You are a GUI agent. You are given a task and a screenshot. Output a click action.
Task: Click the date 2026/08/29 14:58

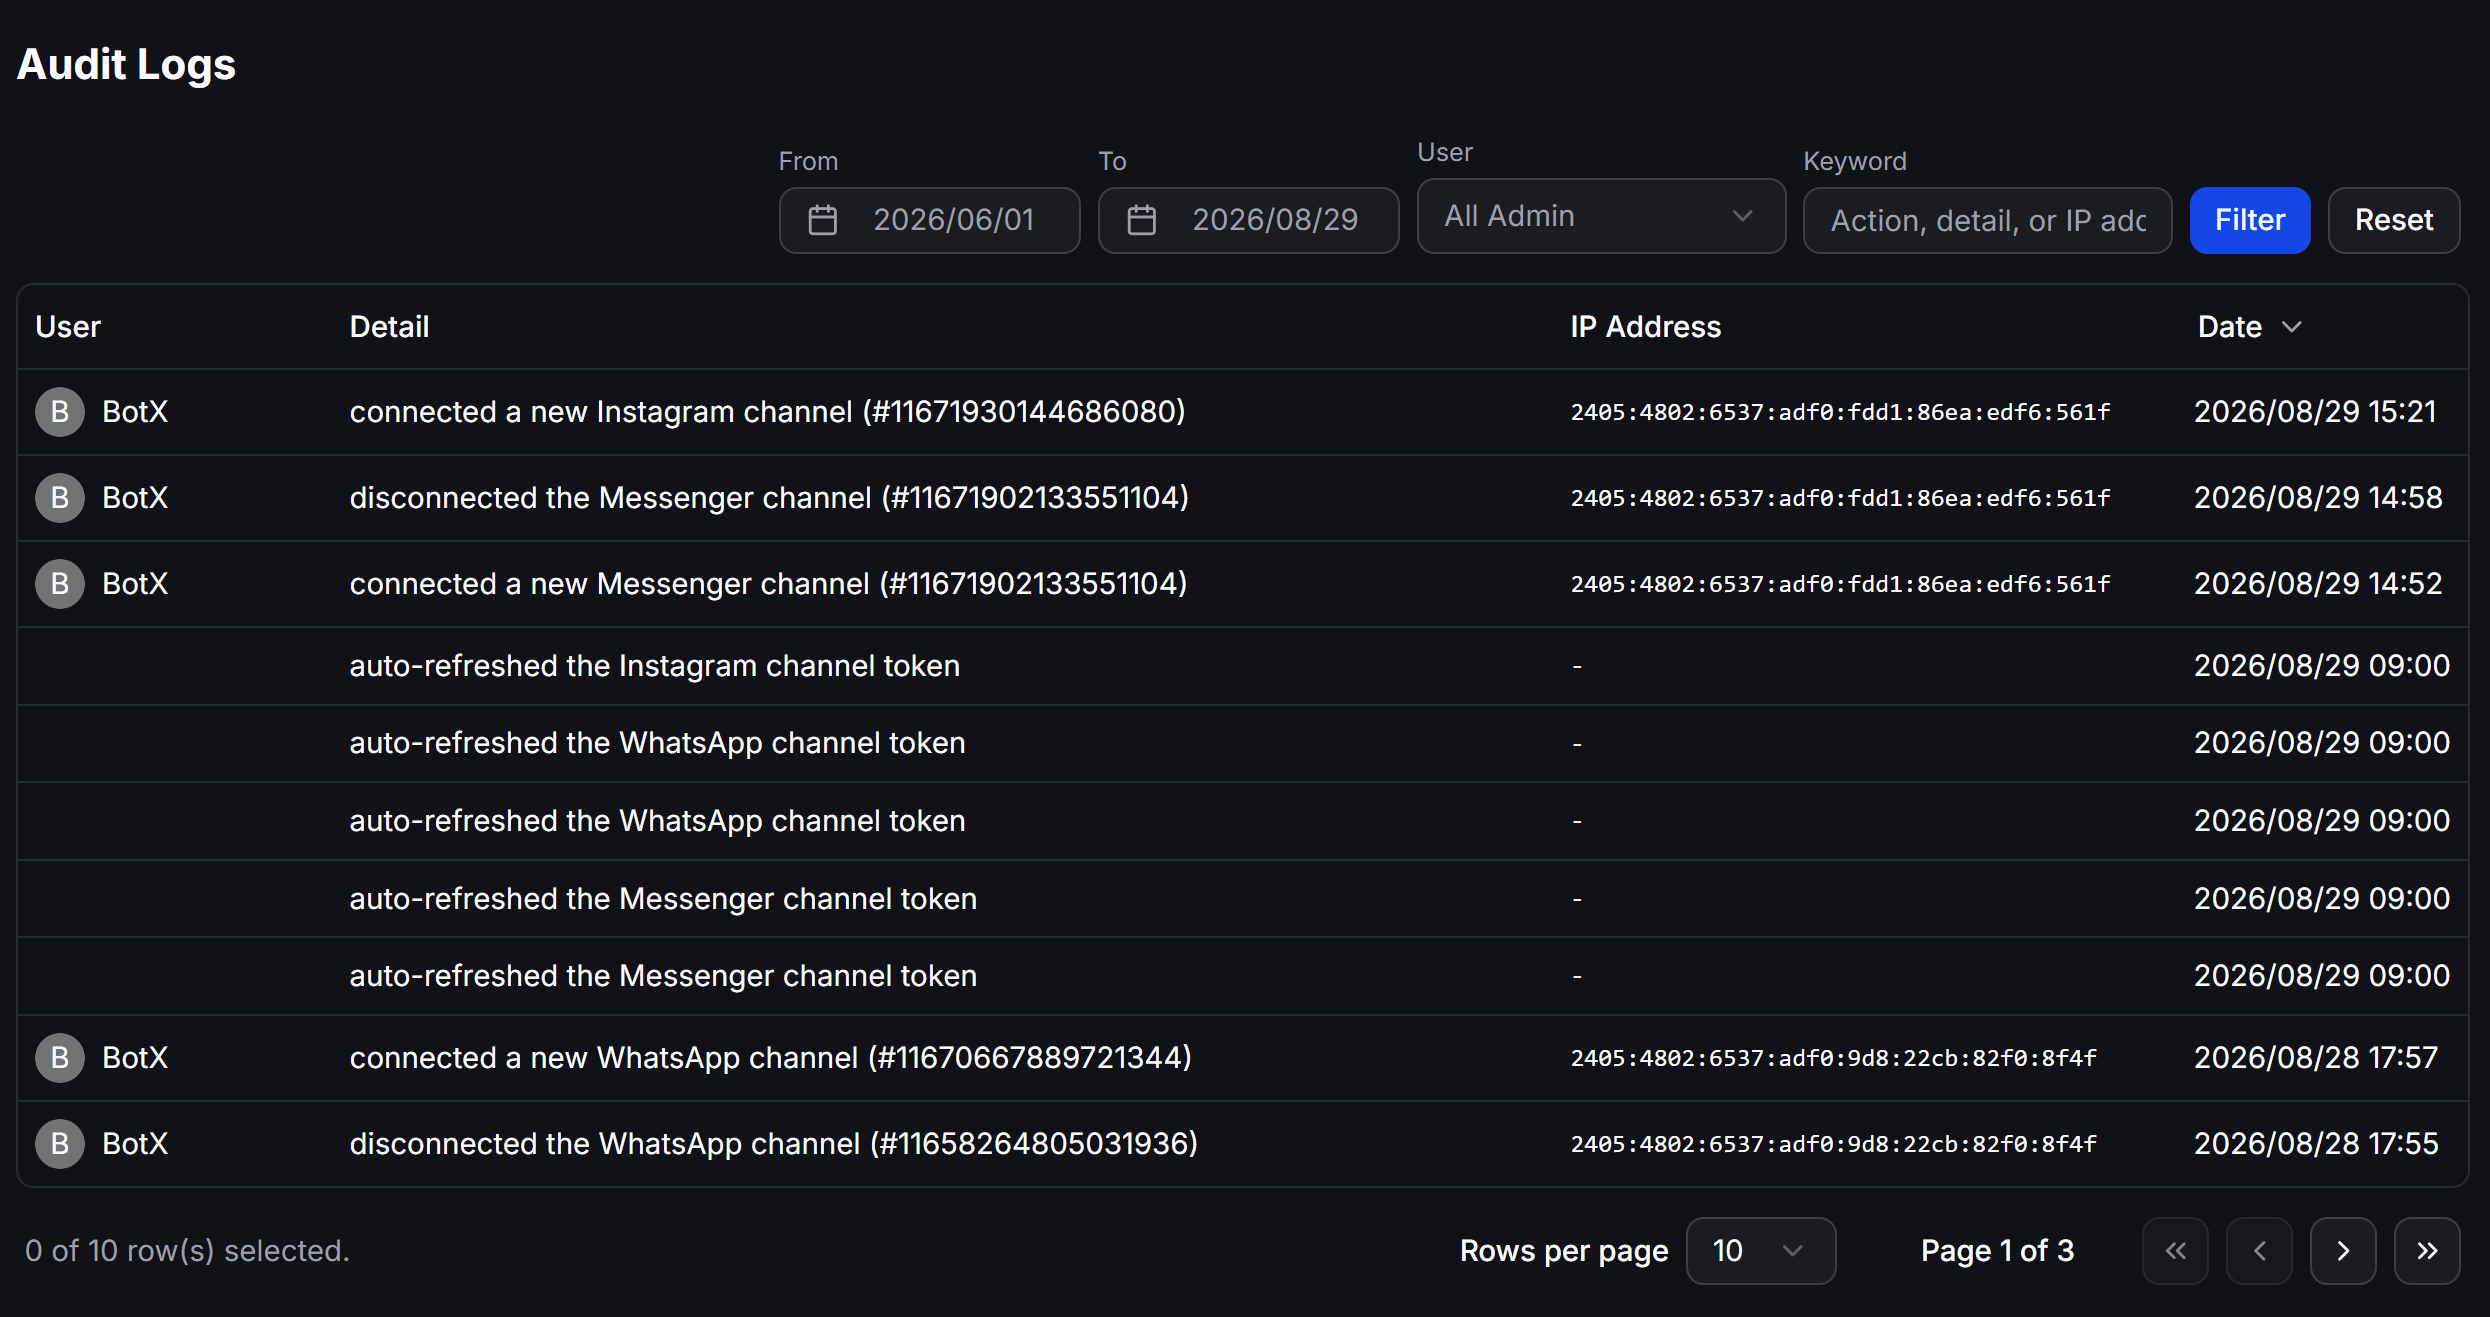coord(2318,498)
